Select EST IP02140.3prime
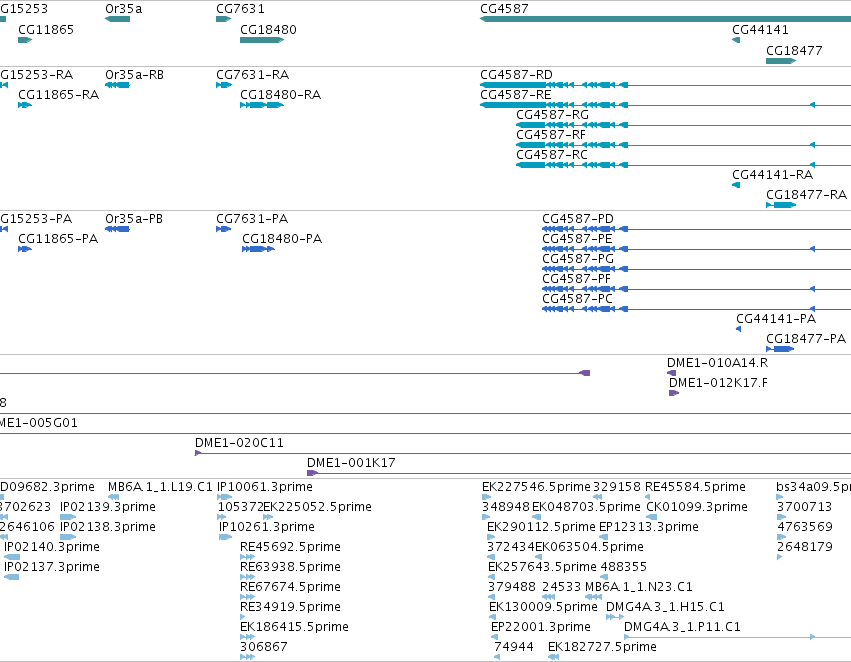 pyautogui.click(x=12, y=557)
